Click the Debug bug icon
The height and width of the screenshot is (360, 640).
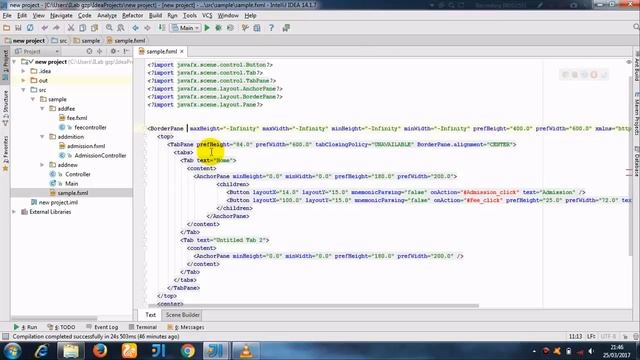(x=219, y=28)
